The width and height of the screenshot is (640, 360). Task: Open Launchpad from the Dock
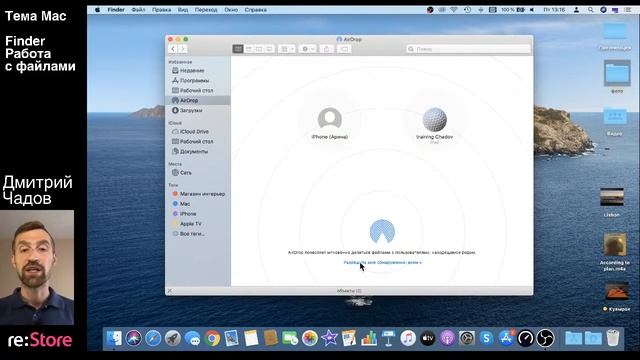[173, 338]
